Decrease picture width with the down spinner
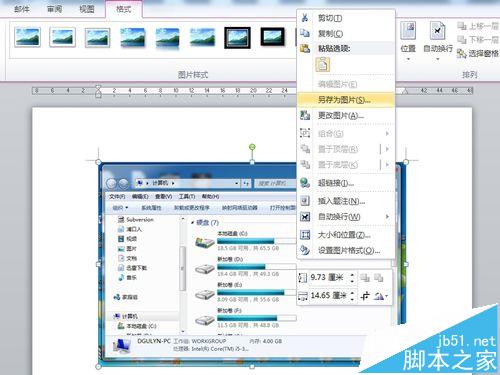This screenshot has height=375, width=500. coord(352,299)
